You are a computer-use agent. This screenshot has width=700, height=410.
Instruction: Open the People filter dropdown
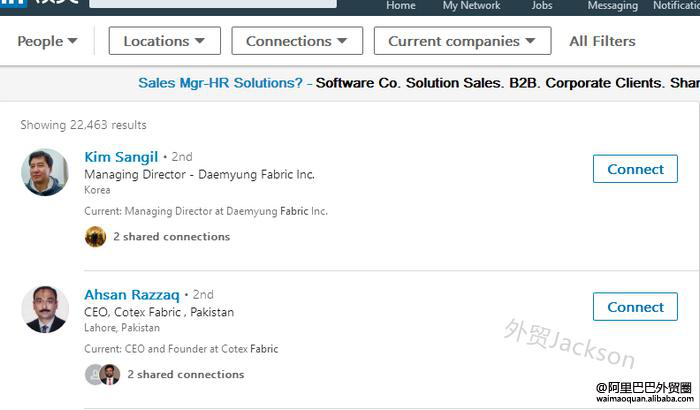tap(47, 41)
